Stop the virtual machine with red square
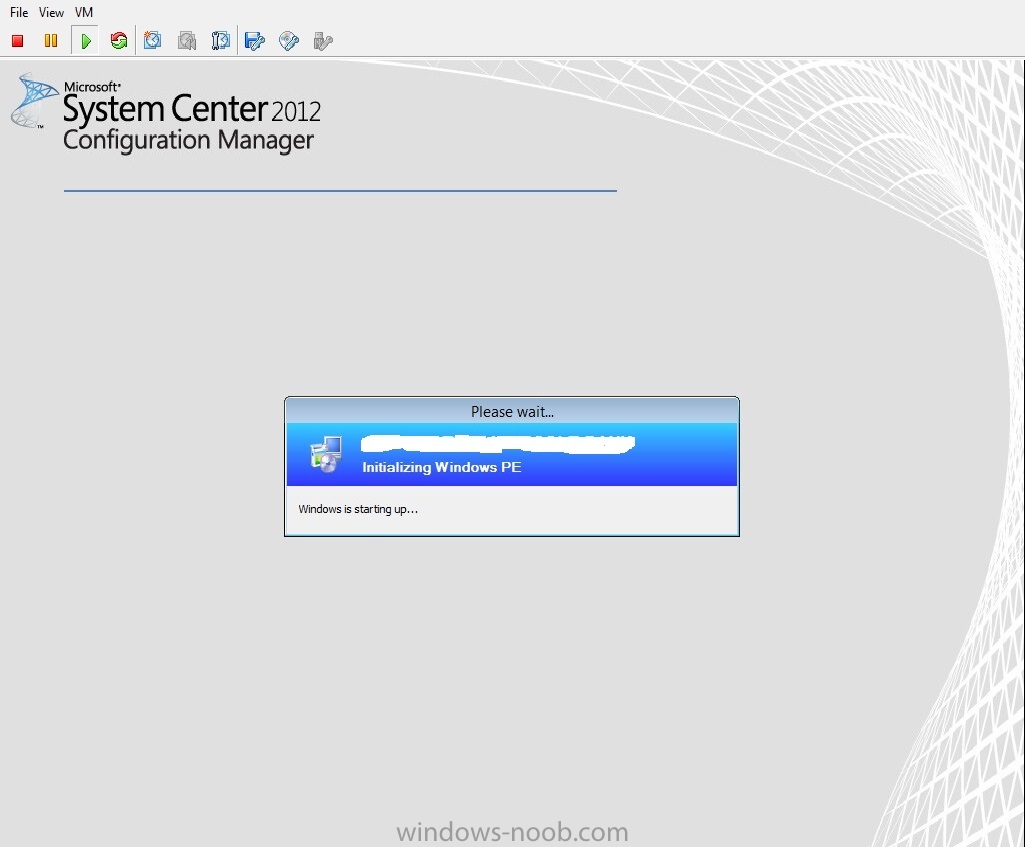The width and height of the screenshot is (1025, 847). coord(18,41)
